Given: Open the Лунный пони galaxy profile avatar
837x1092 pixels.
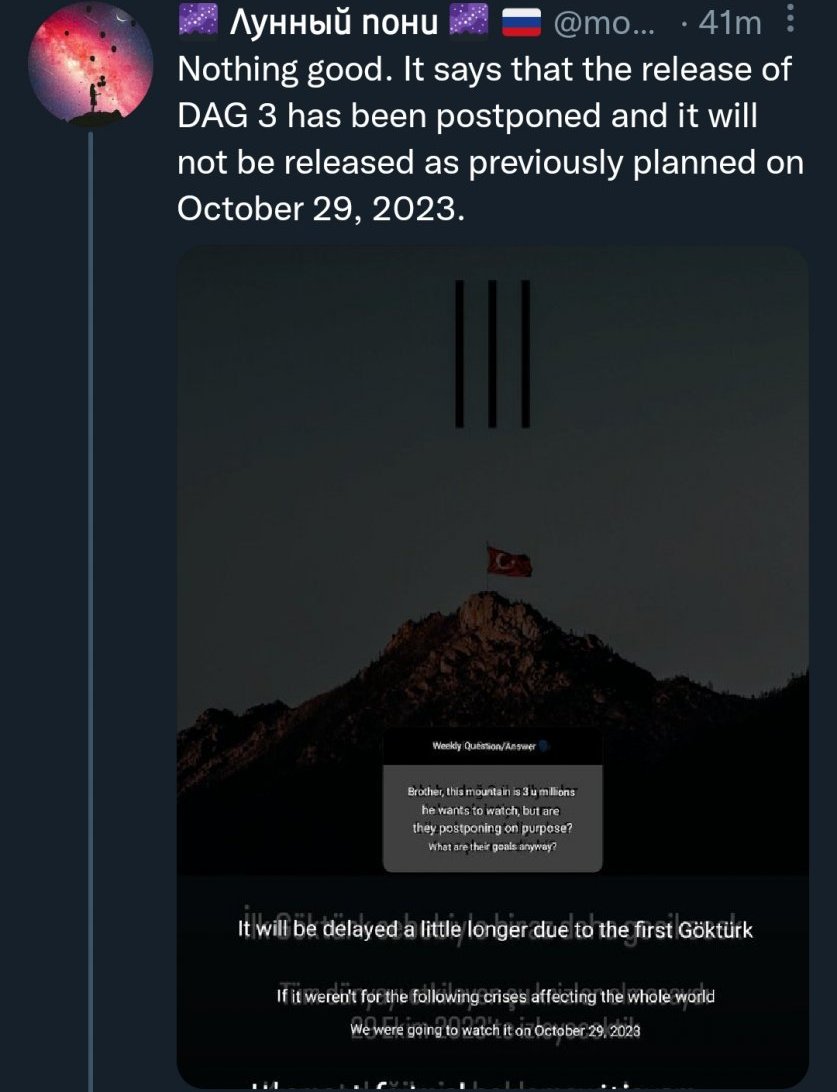Looking at the screenshot, I should pos(91,63).
